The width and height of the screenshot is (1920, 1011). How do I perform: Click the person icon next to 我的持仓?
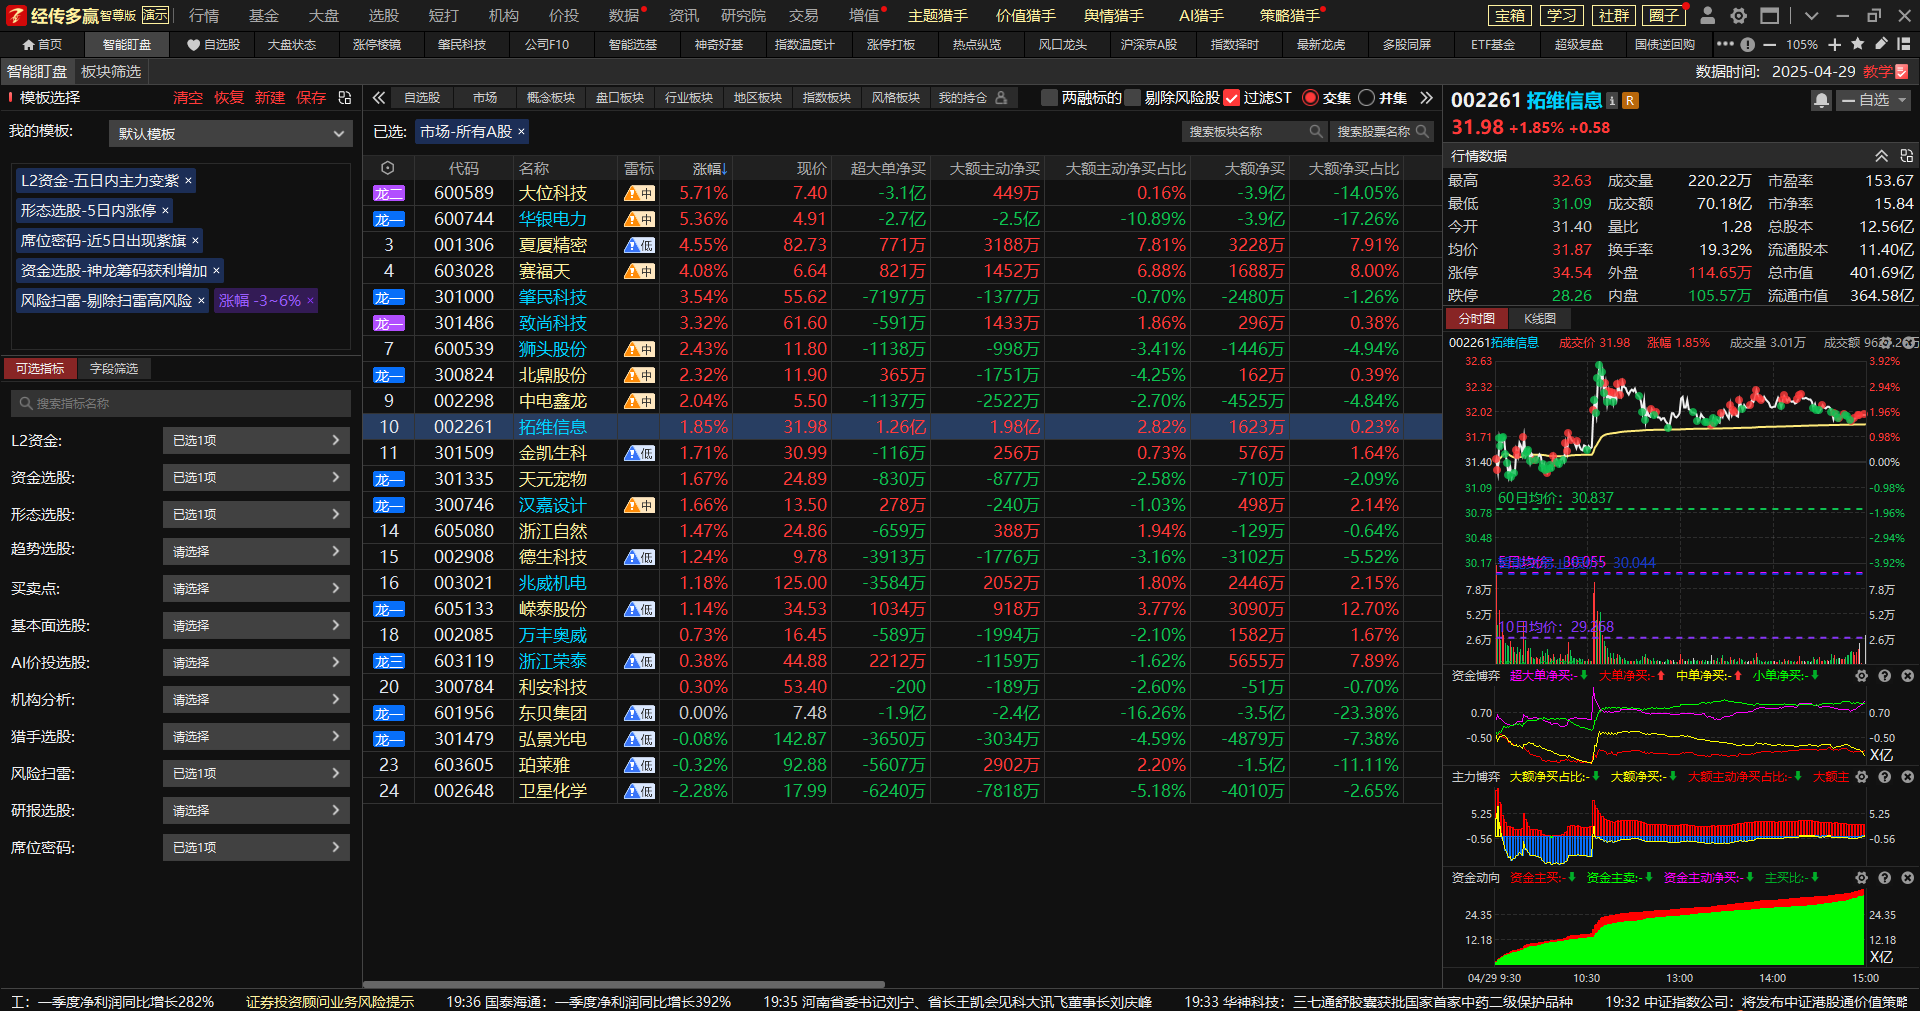click(x=1001, y=98)
